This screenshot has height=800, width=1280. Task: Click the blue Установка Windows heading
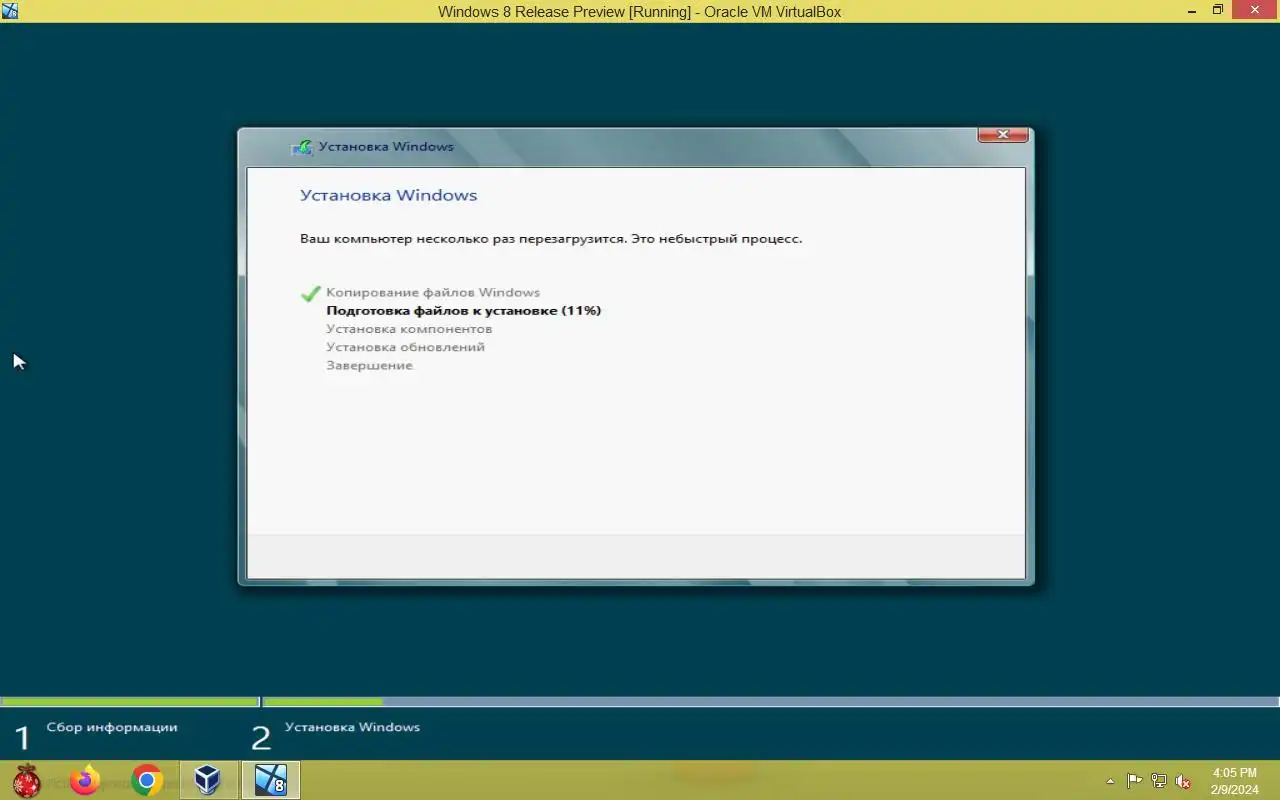pos(389,195)
